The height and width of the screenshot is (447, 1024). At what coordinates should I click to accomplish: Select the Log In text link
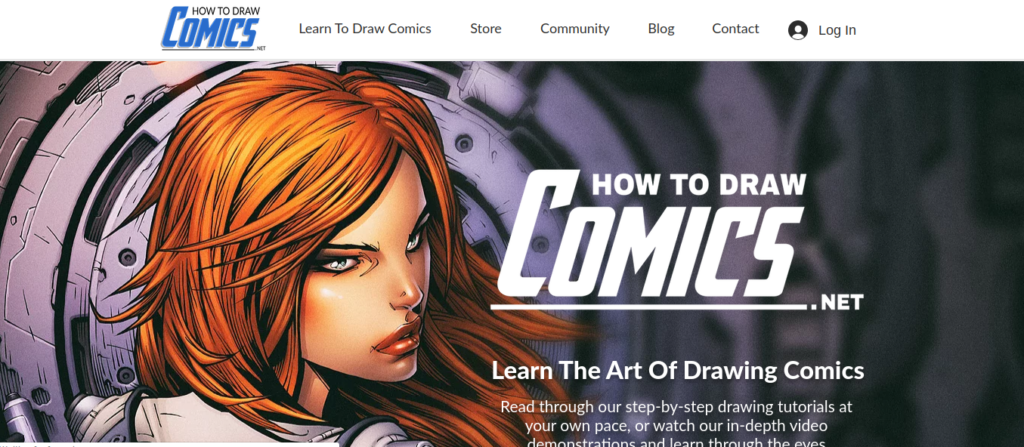pyautogui.click(x=837, y=30)
